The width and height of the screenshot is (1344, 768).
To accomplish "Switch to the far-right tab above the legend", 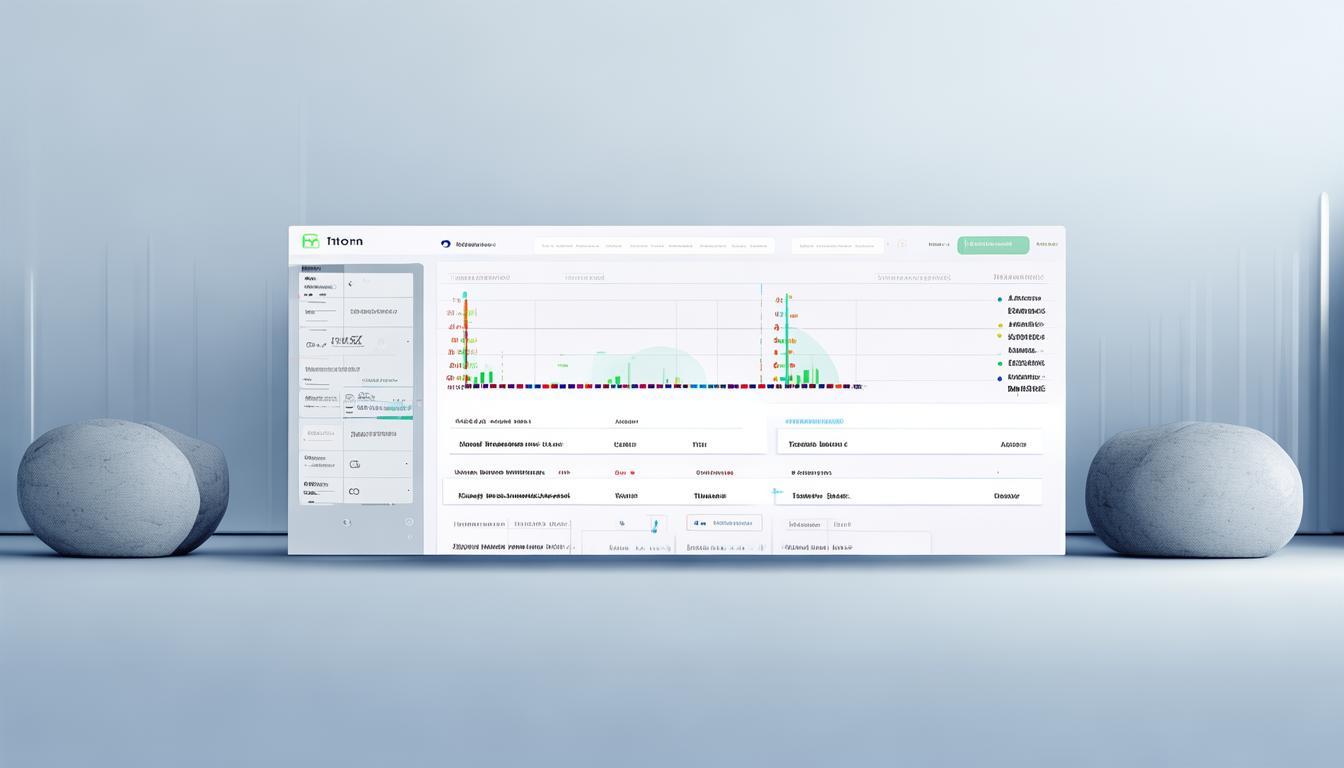I will click(x=1018, y=278).
